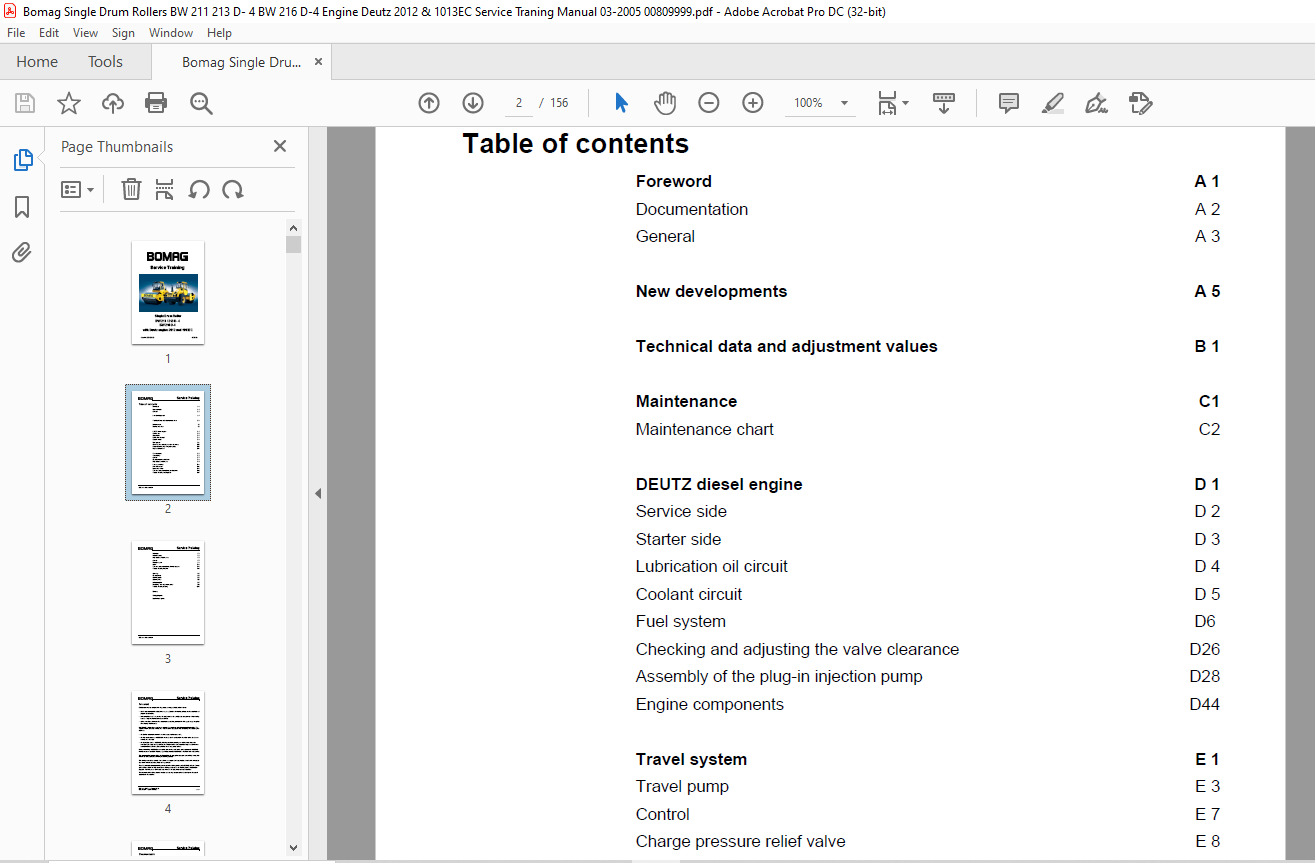Zoom in with the plus icon

pos(753,103)
